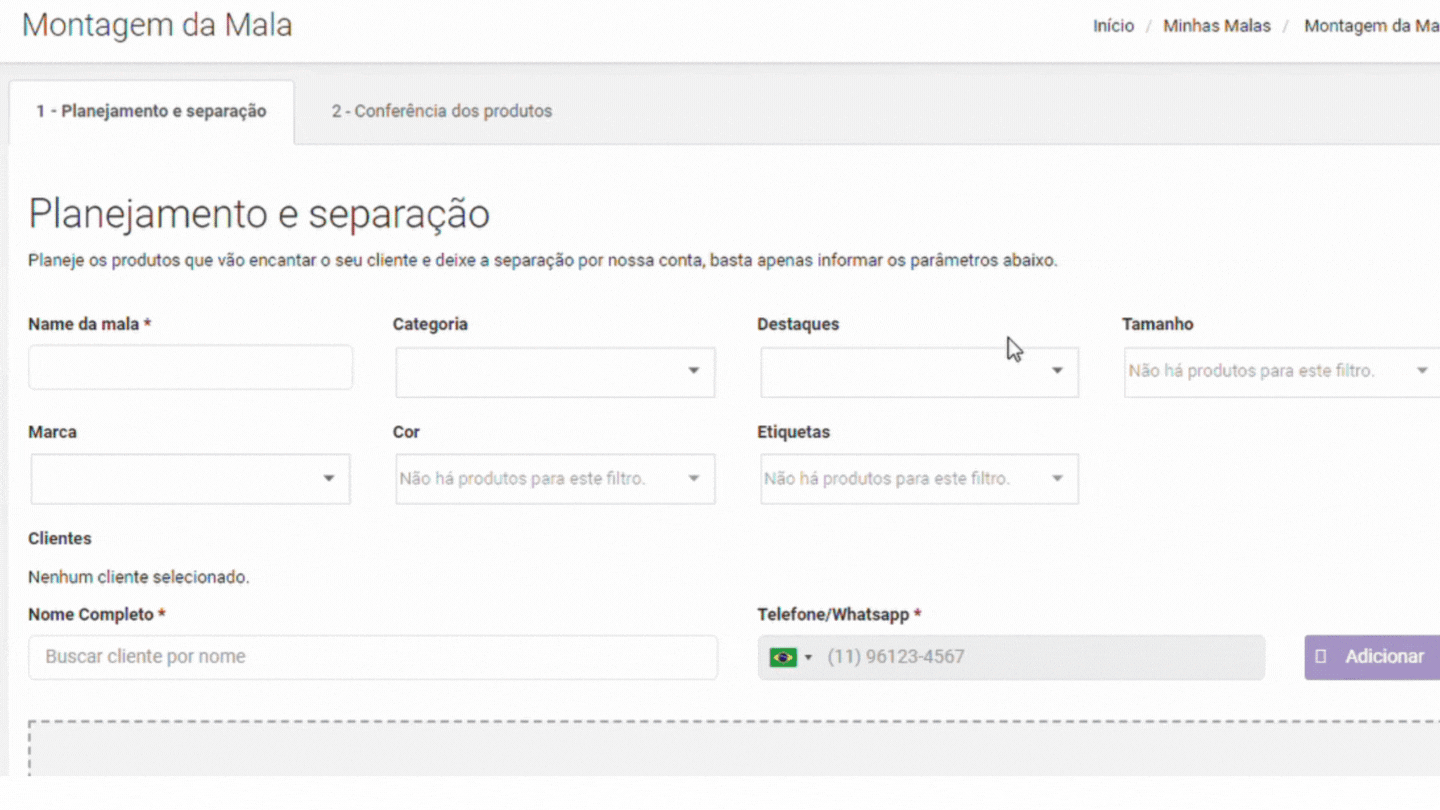Click the Nome Completo field label
The height and width of the screenshot is (810, 1440).
pos(91,614)
